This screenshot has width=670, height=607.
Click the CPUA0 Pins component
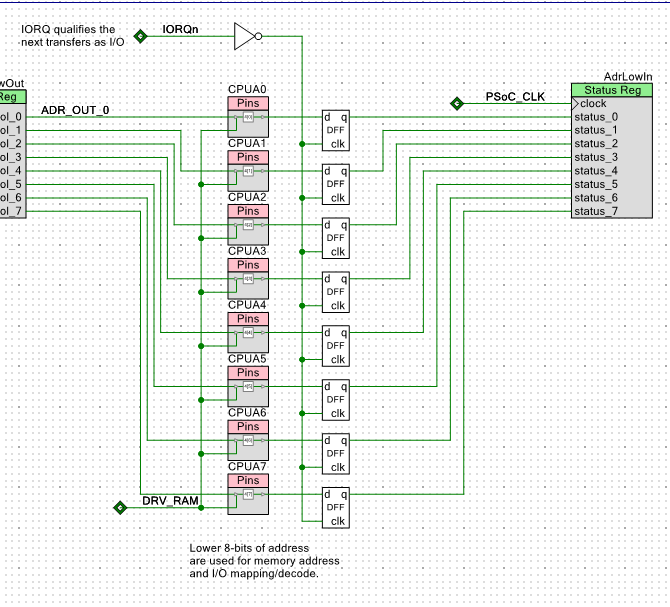pyautogui.click(x=247, y=117)
